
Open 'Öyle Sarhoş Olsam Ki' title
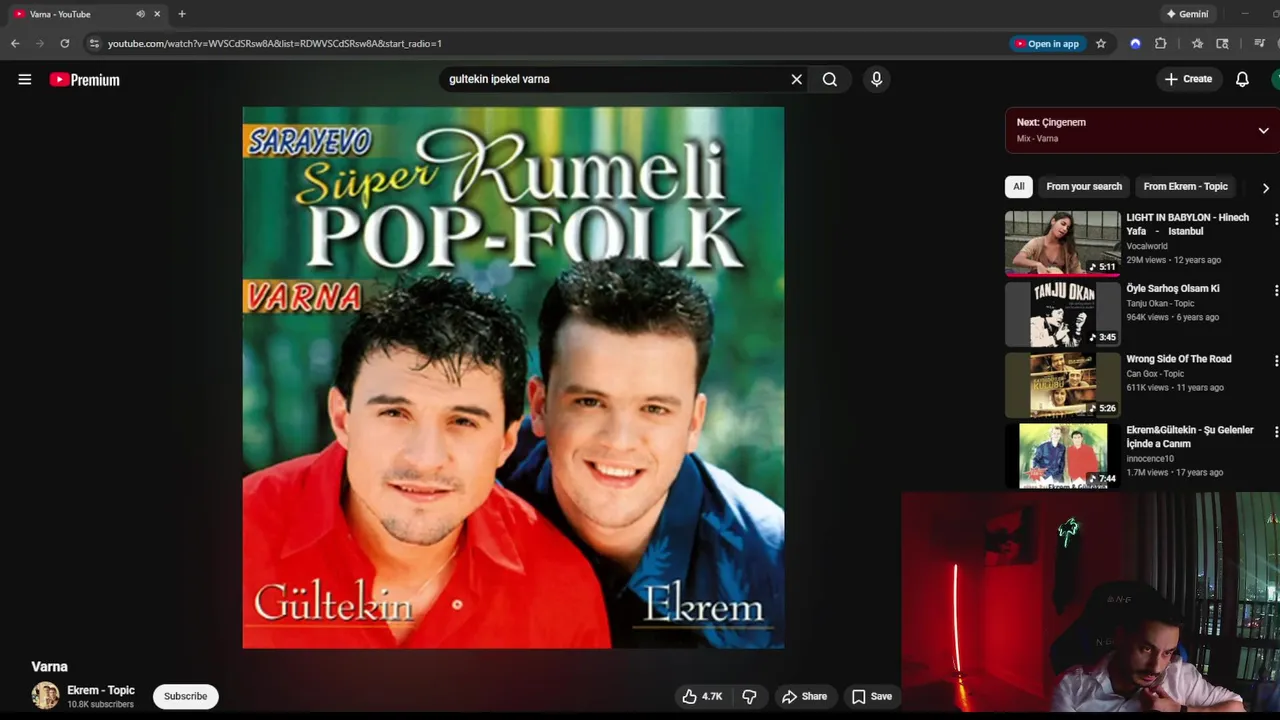click(1172, 289)
